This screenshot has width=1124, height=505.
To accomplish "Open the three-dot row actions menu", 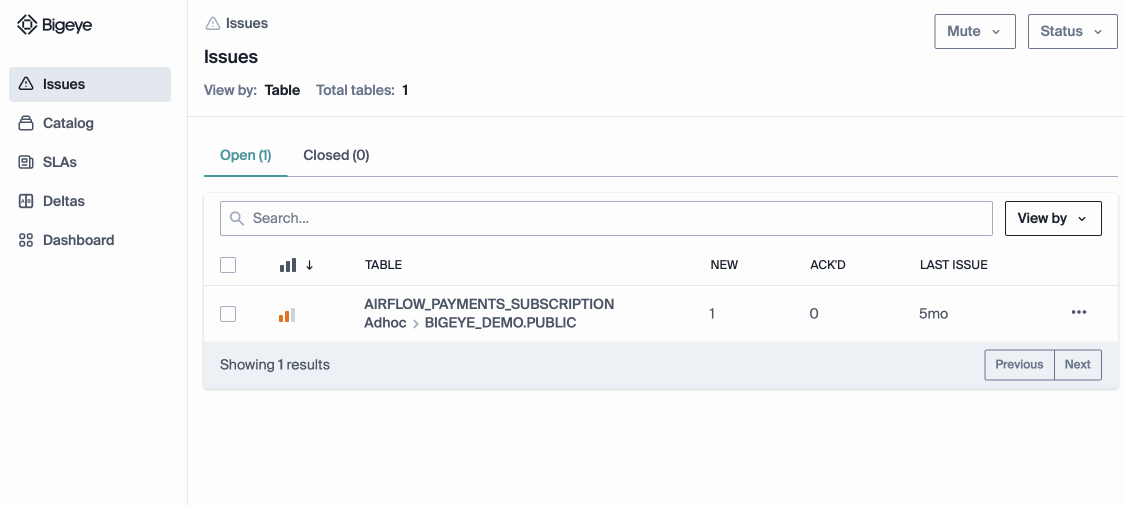I will click(x=1078, y=313).
